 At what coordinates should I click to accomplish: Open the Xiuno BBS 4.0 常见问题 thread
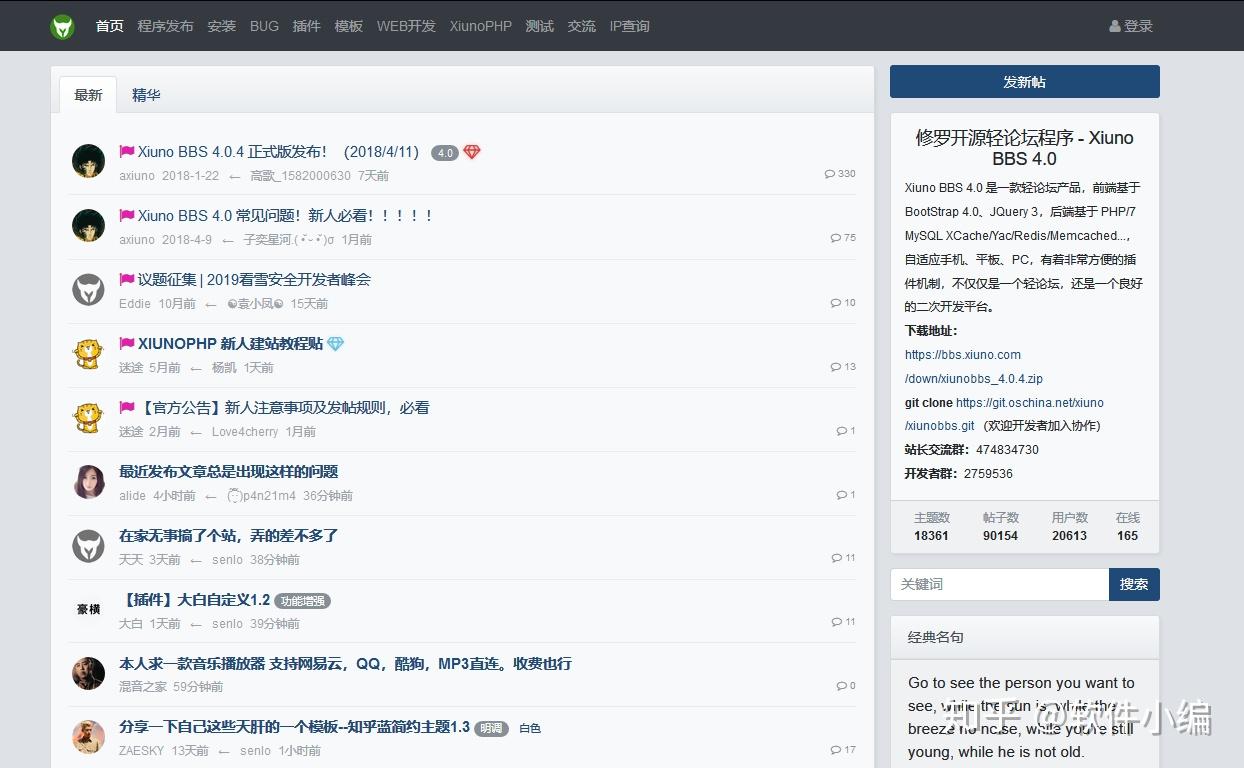pos(286,216)
